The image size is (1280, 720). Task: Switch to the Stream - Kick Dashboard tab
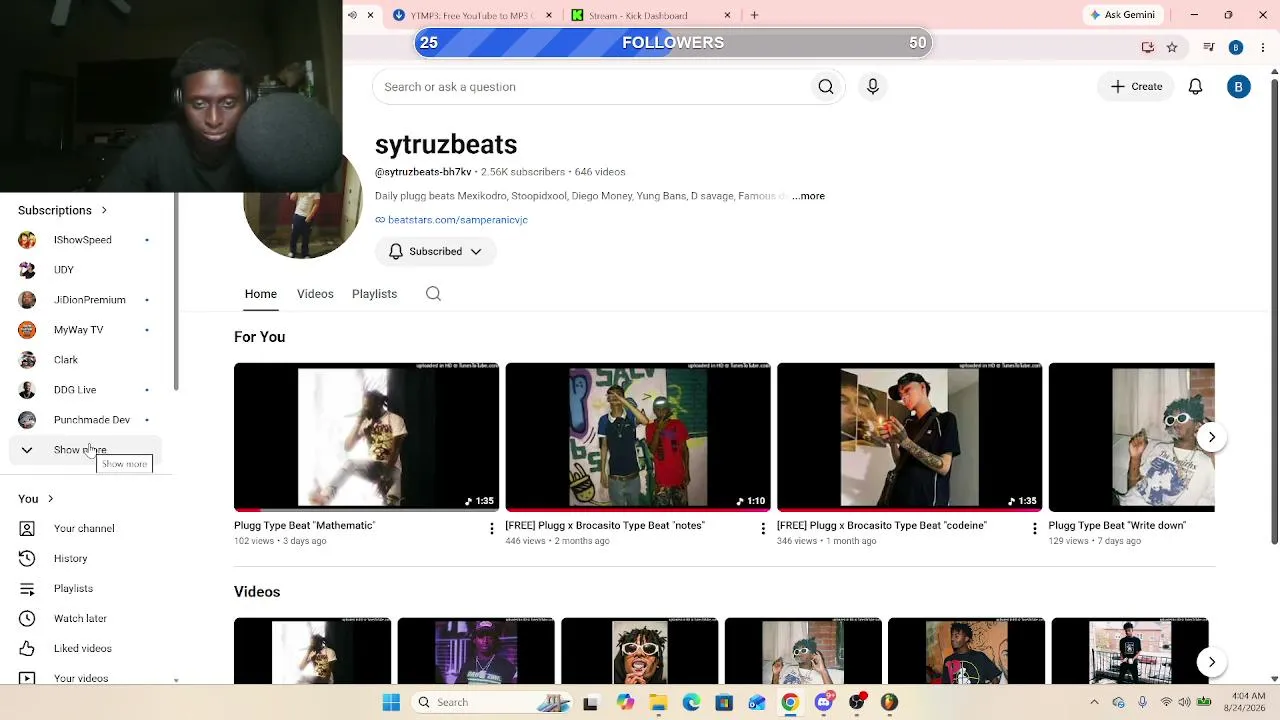(x=651, y=15)
